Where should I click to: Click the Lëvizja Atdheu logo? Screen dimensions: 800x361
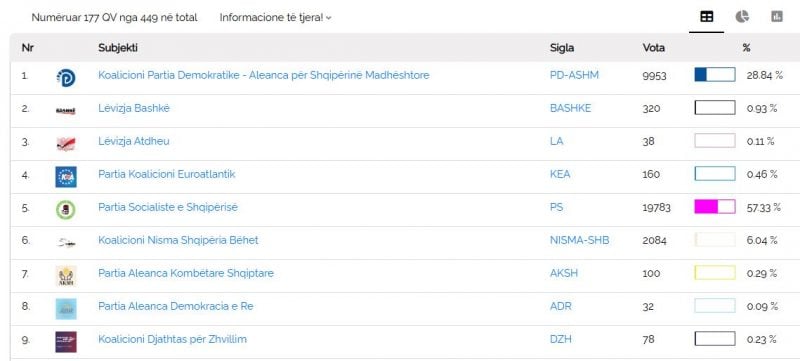coord(66,143)
